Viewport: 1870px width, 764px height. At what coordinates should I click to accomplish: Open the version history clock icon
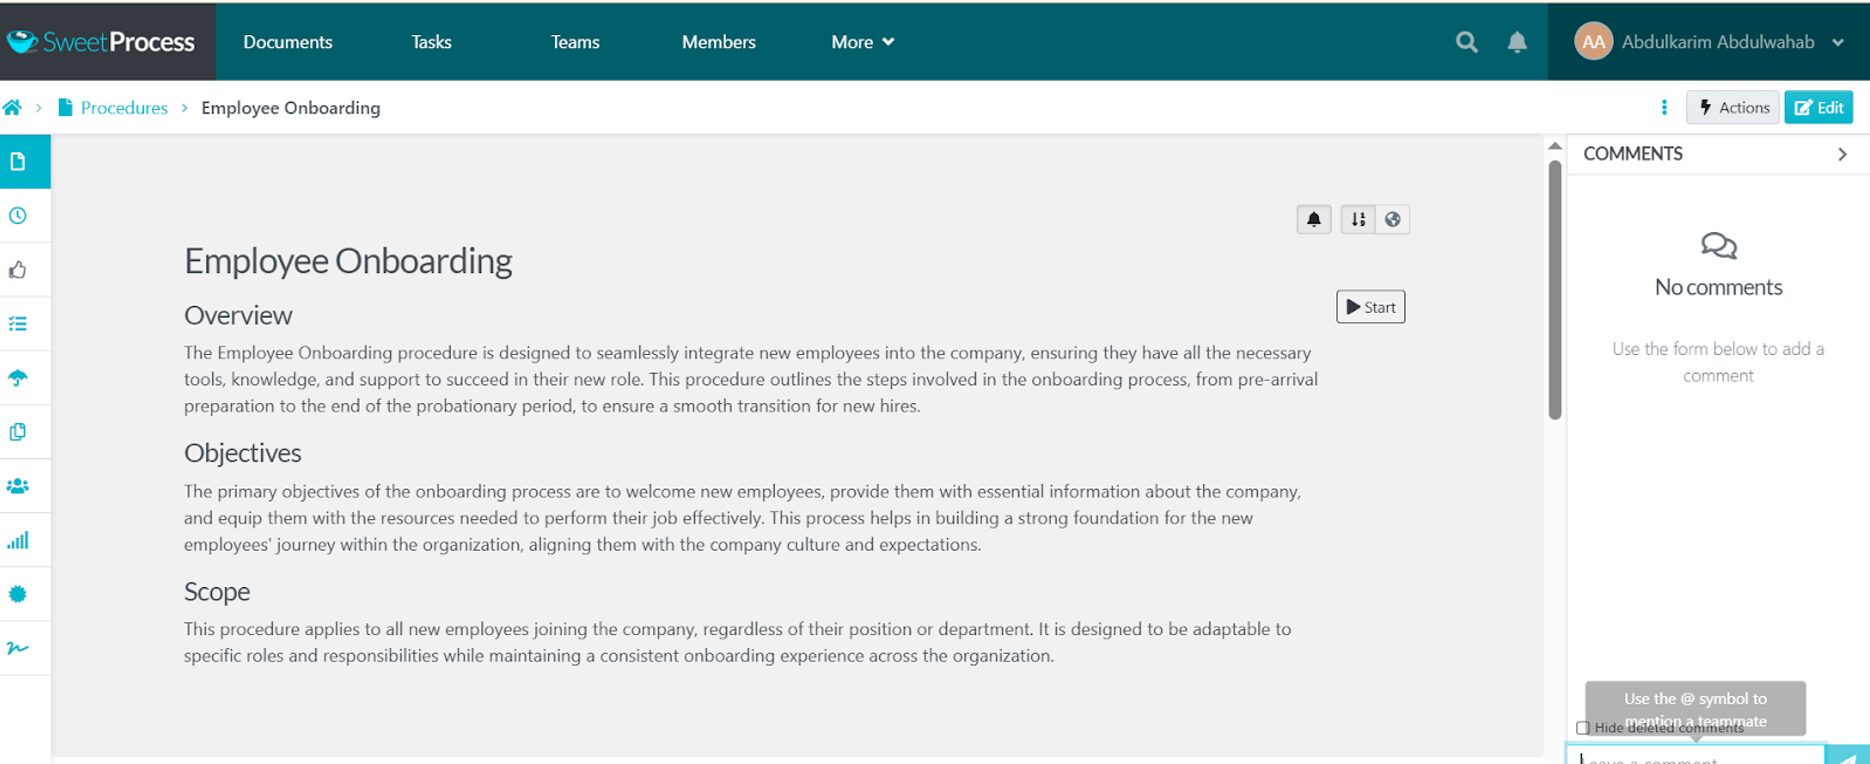coord(18,216)
